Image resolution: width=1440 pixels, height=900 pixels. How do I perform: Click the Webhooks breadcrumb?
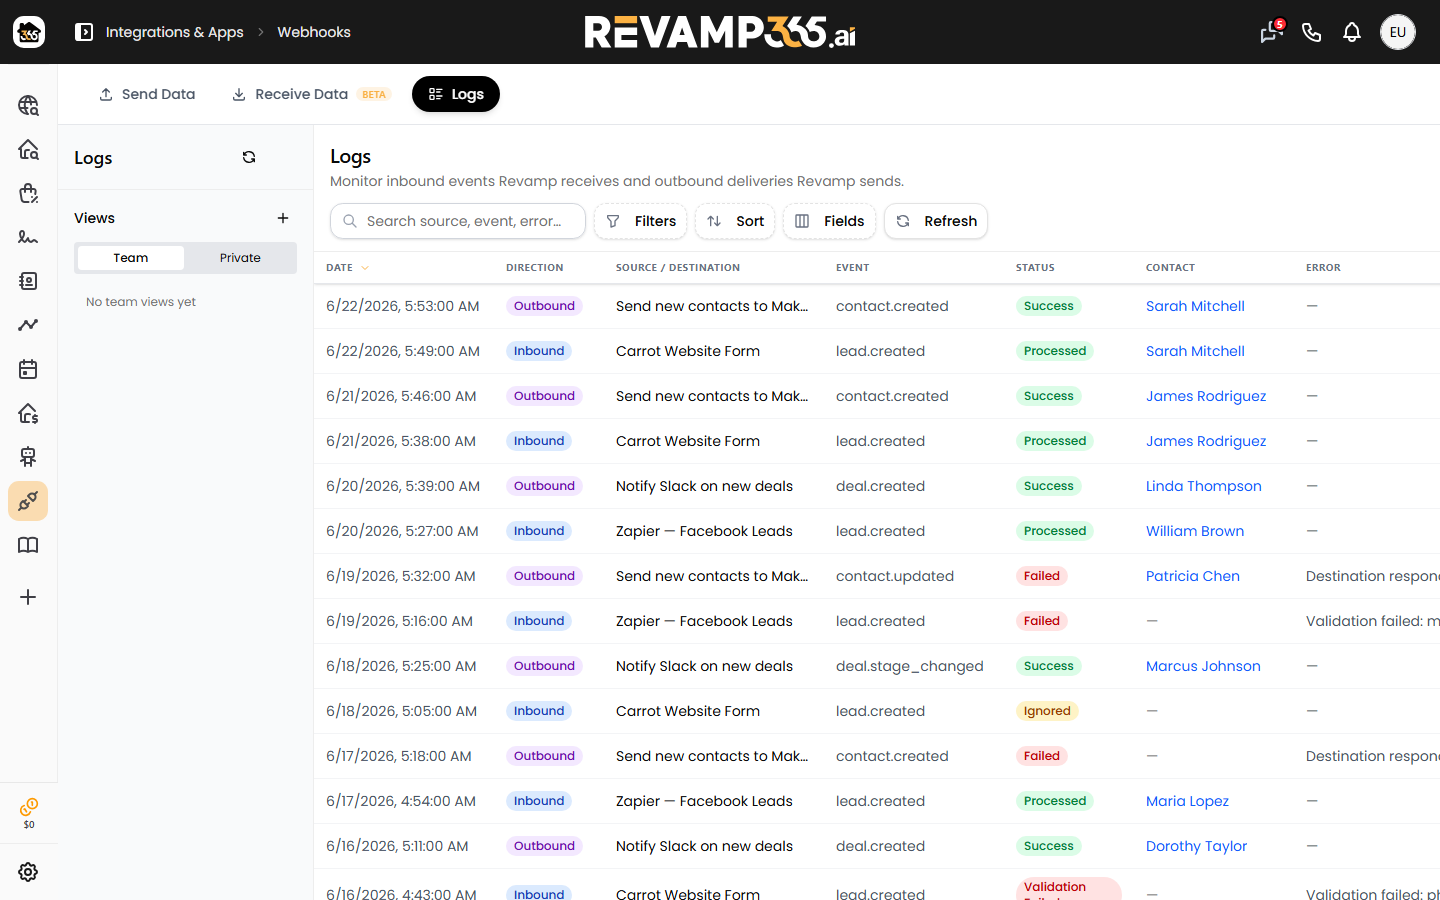[x=314, y=32]
